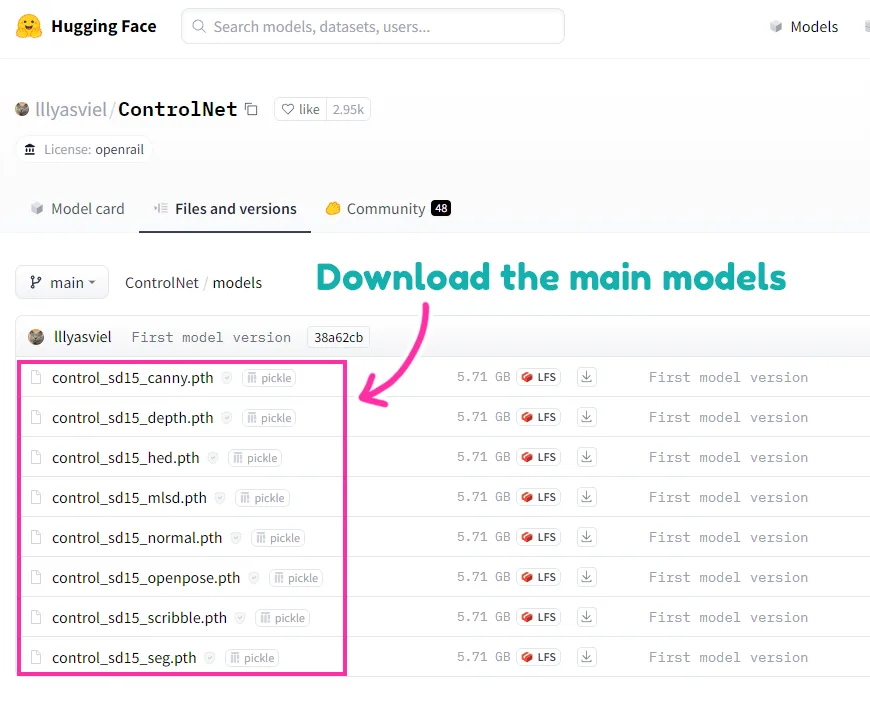Click the pickle badge for control_sd15_mlsd.pth
The height and width of the screenshot is (721, 870).
click(262, 498)
